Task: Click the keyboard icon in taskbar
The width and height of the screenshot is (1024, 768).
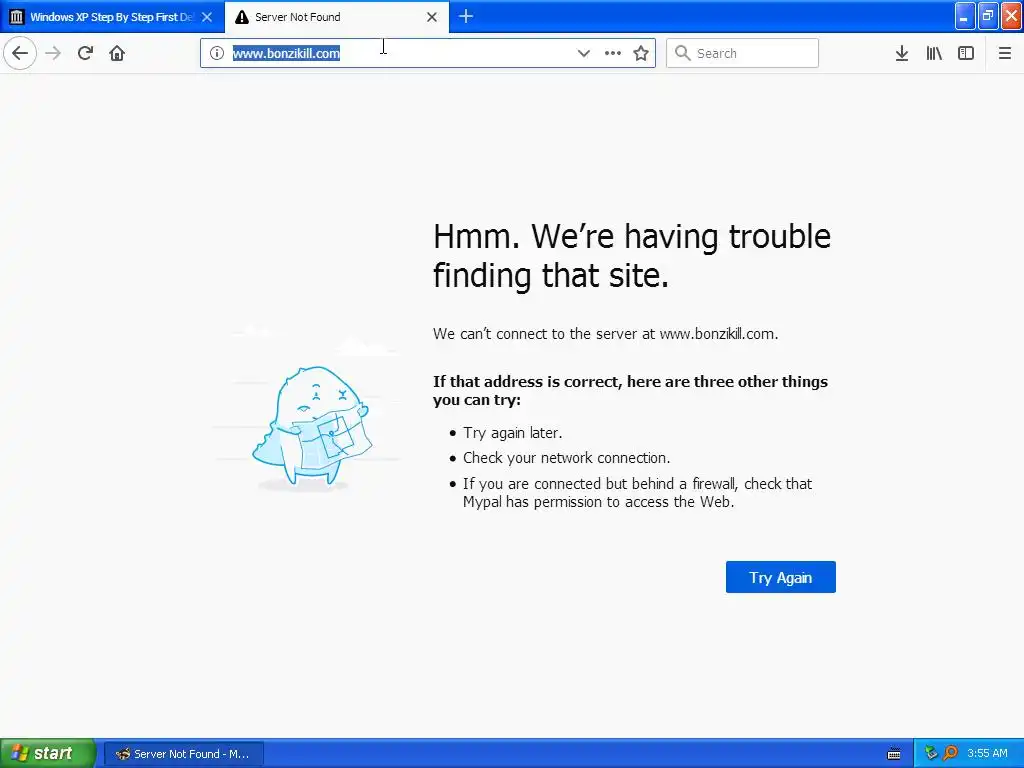Action: (x=894, y=754)
